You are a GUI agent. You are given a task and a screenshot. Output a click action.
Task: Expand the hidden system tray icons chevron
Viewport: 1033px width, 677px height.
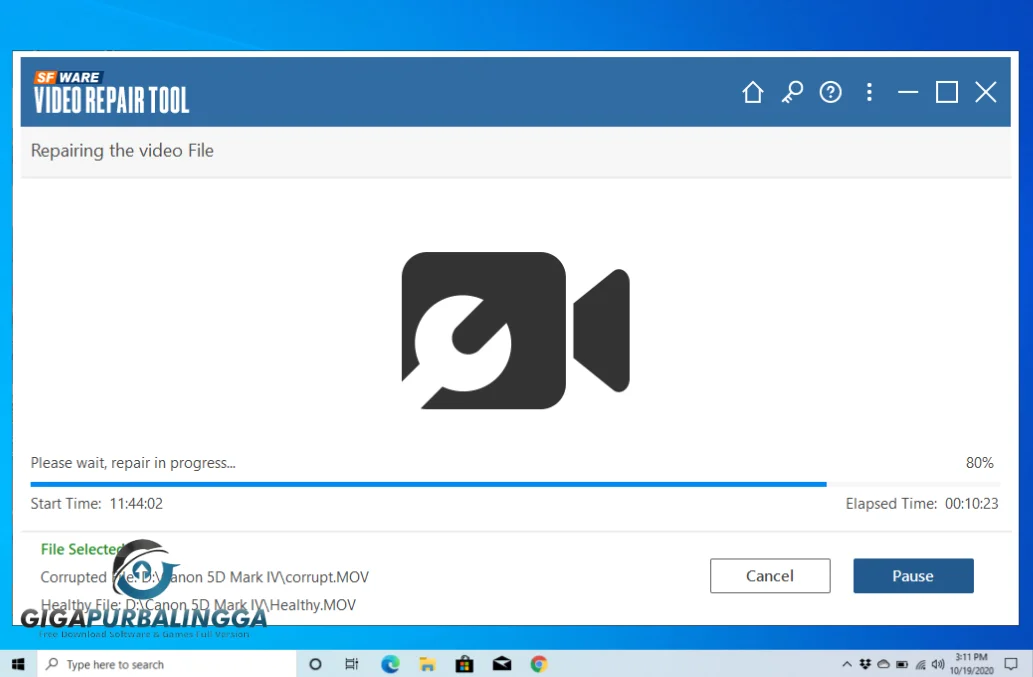pos(847,664)
